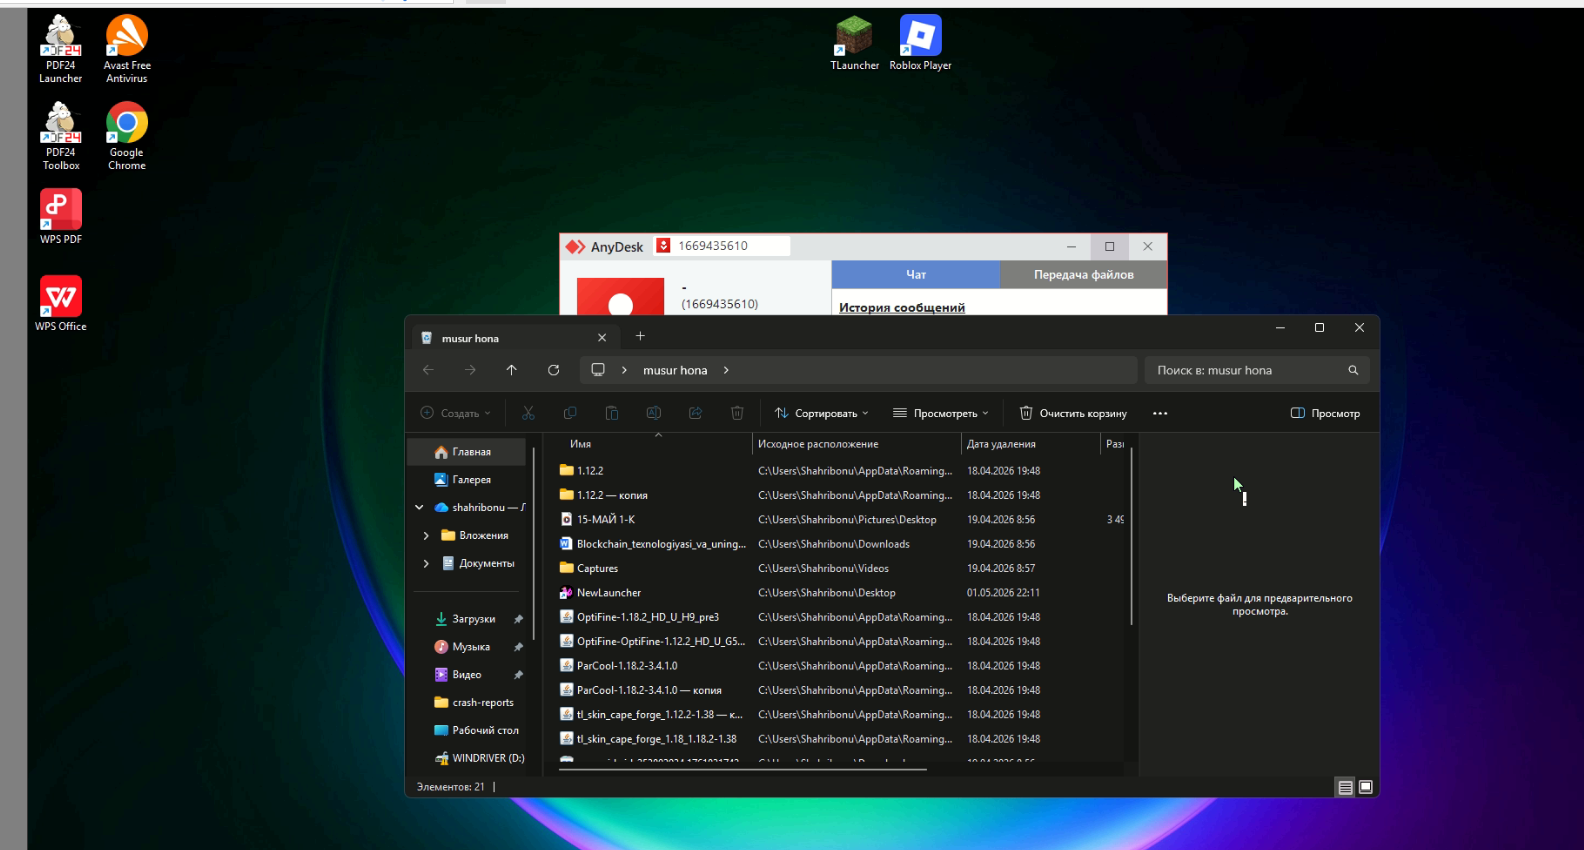The width and height of the screenshot is (1584, 850).
Task: Click the file list horizontal scrollbar
Action: [x=743, y=770]
